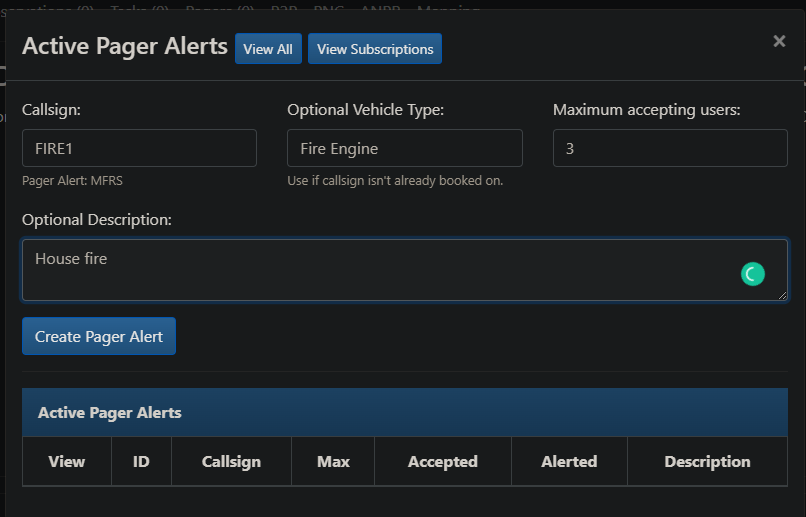Viewport: 806px width, 517px height.
Task: Open View Subscriptions
Action: point(375,49)
